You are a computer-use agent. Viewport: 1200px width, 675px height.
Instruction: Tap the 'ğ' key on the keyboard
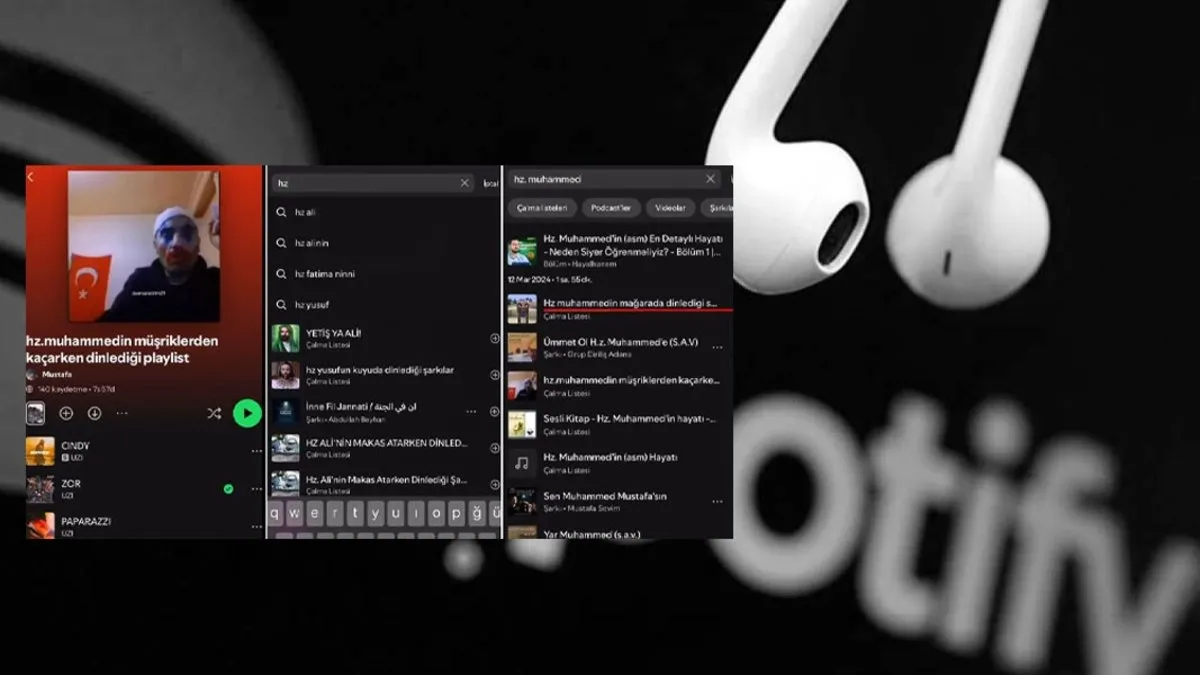(x=477, y=514)
